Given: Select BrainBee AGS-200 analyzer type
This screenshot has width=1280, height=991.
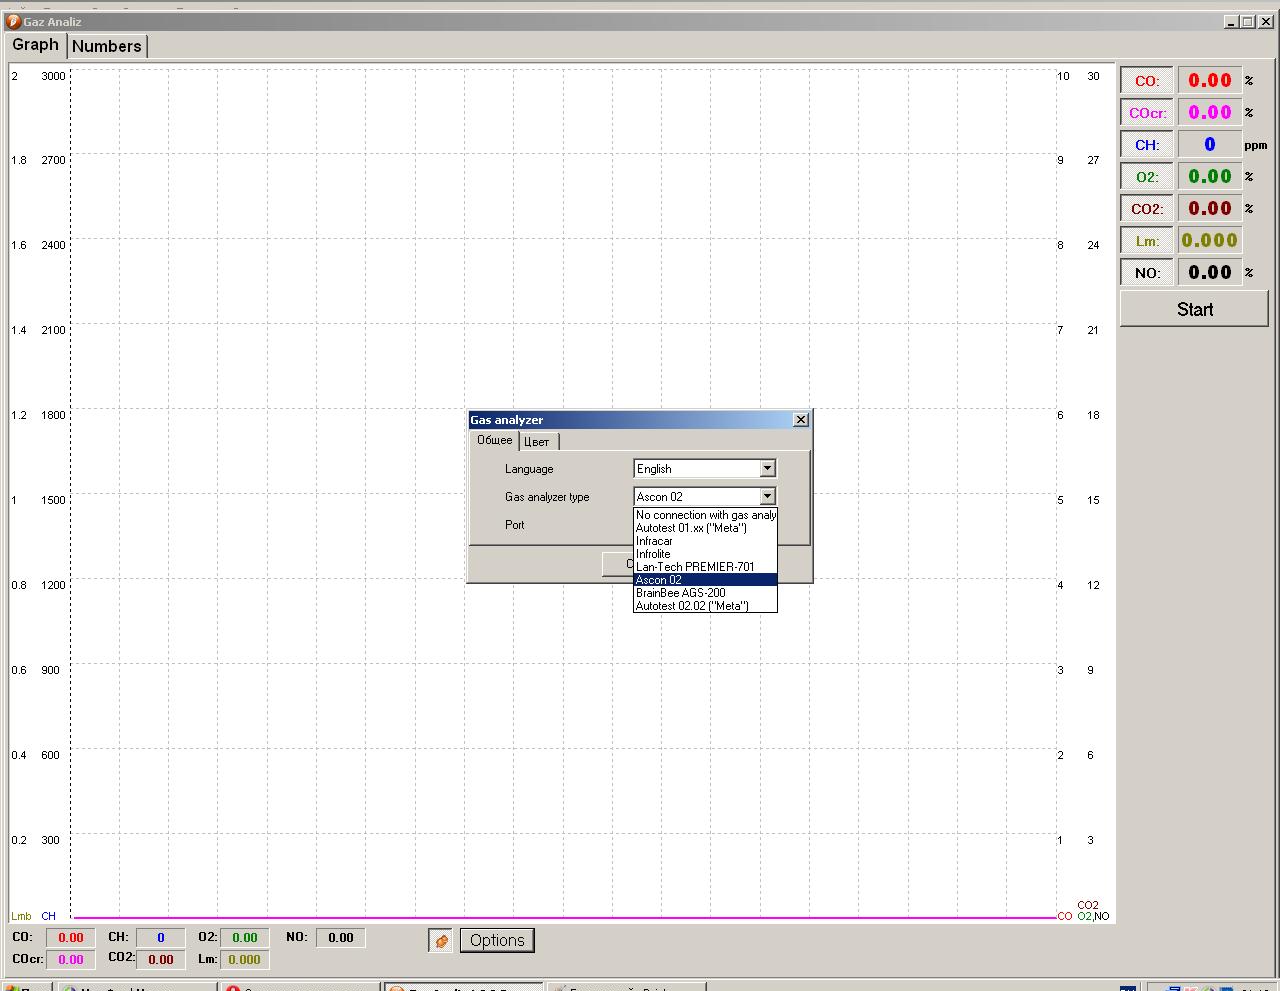Looking at the screenshot, I should click(x=705, y=593).
